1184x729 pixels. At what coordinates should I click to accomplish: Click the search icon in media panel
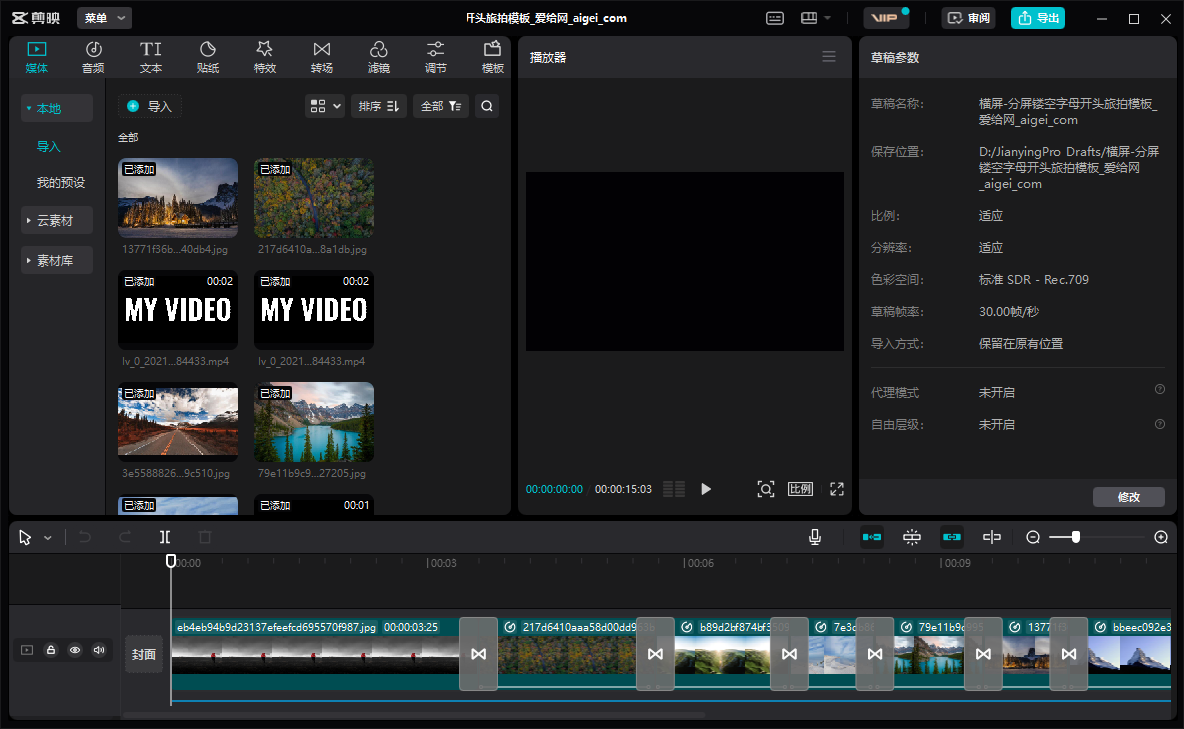[x=486, y=106]
